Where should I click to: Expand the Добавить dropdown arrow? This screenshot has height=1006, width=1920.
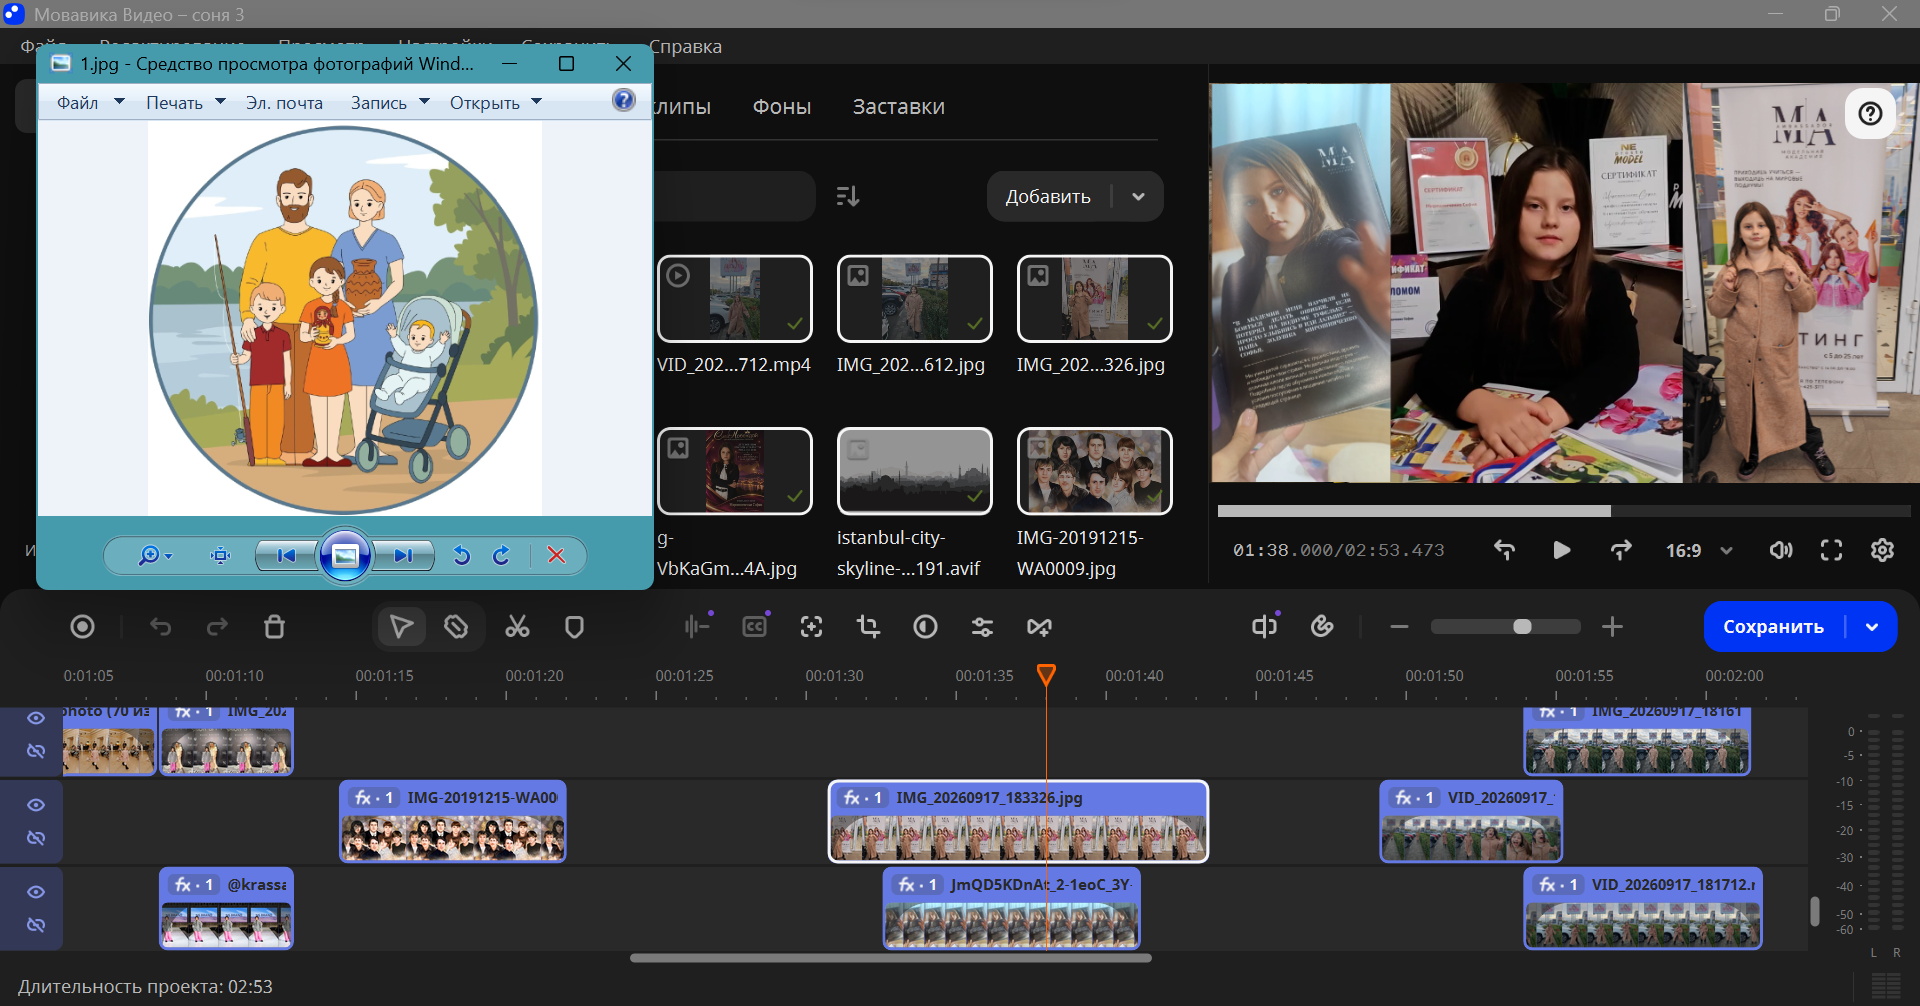click(1138, 197)
